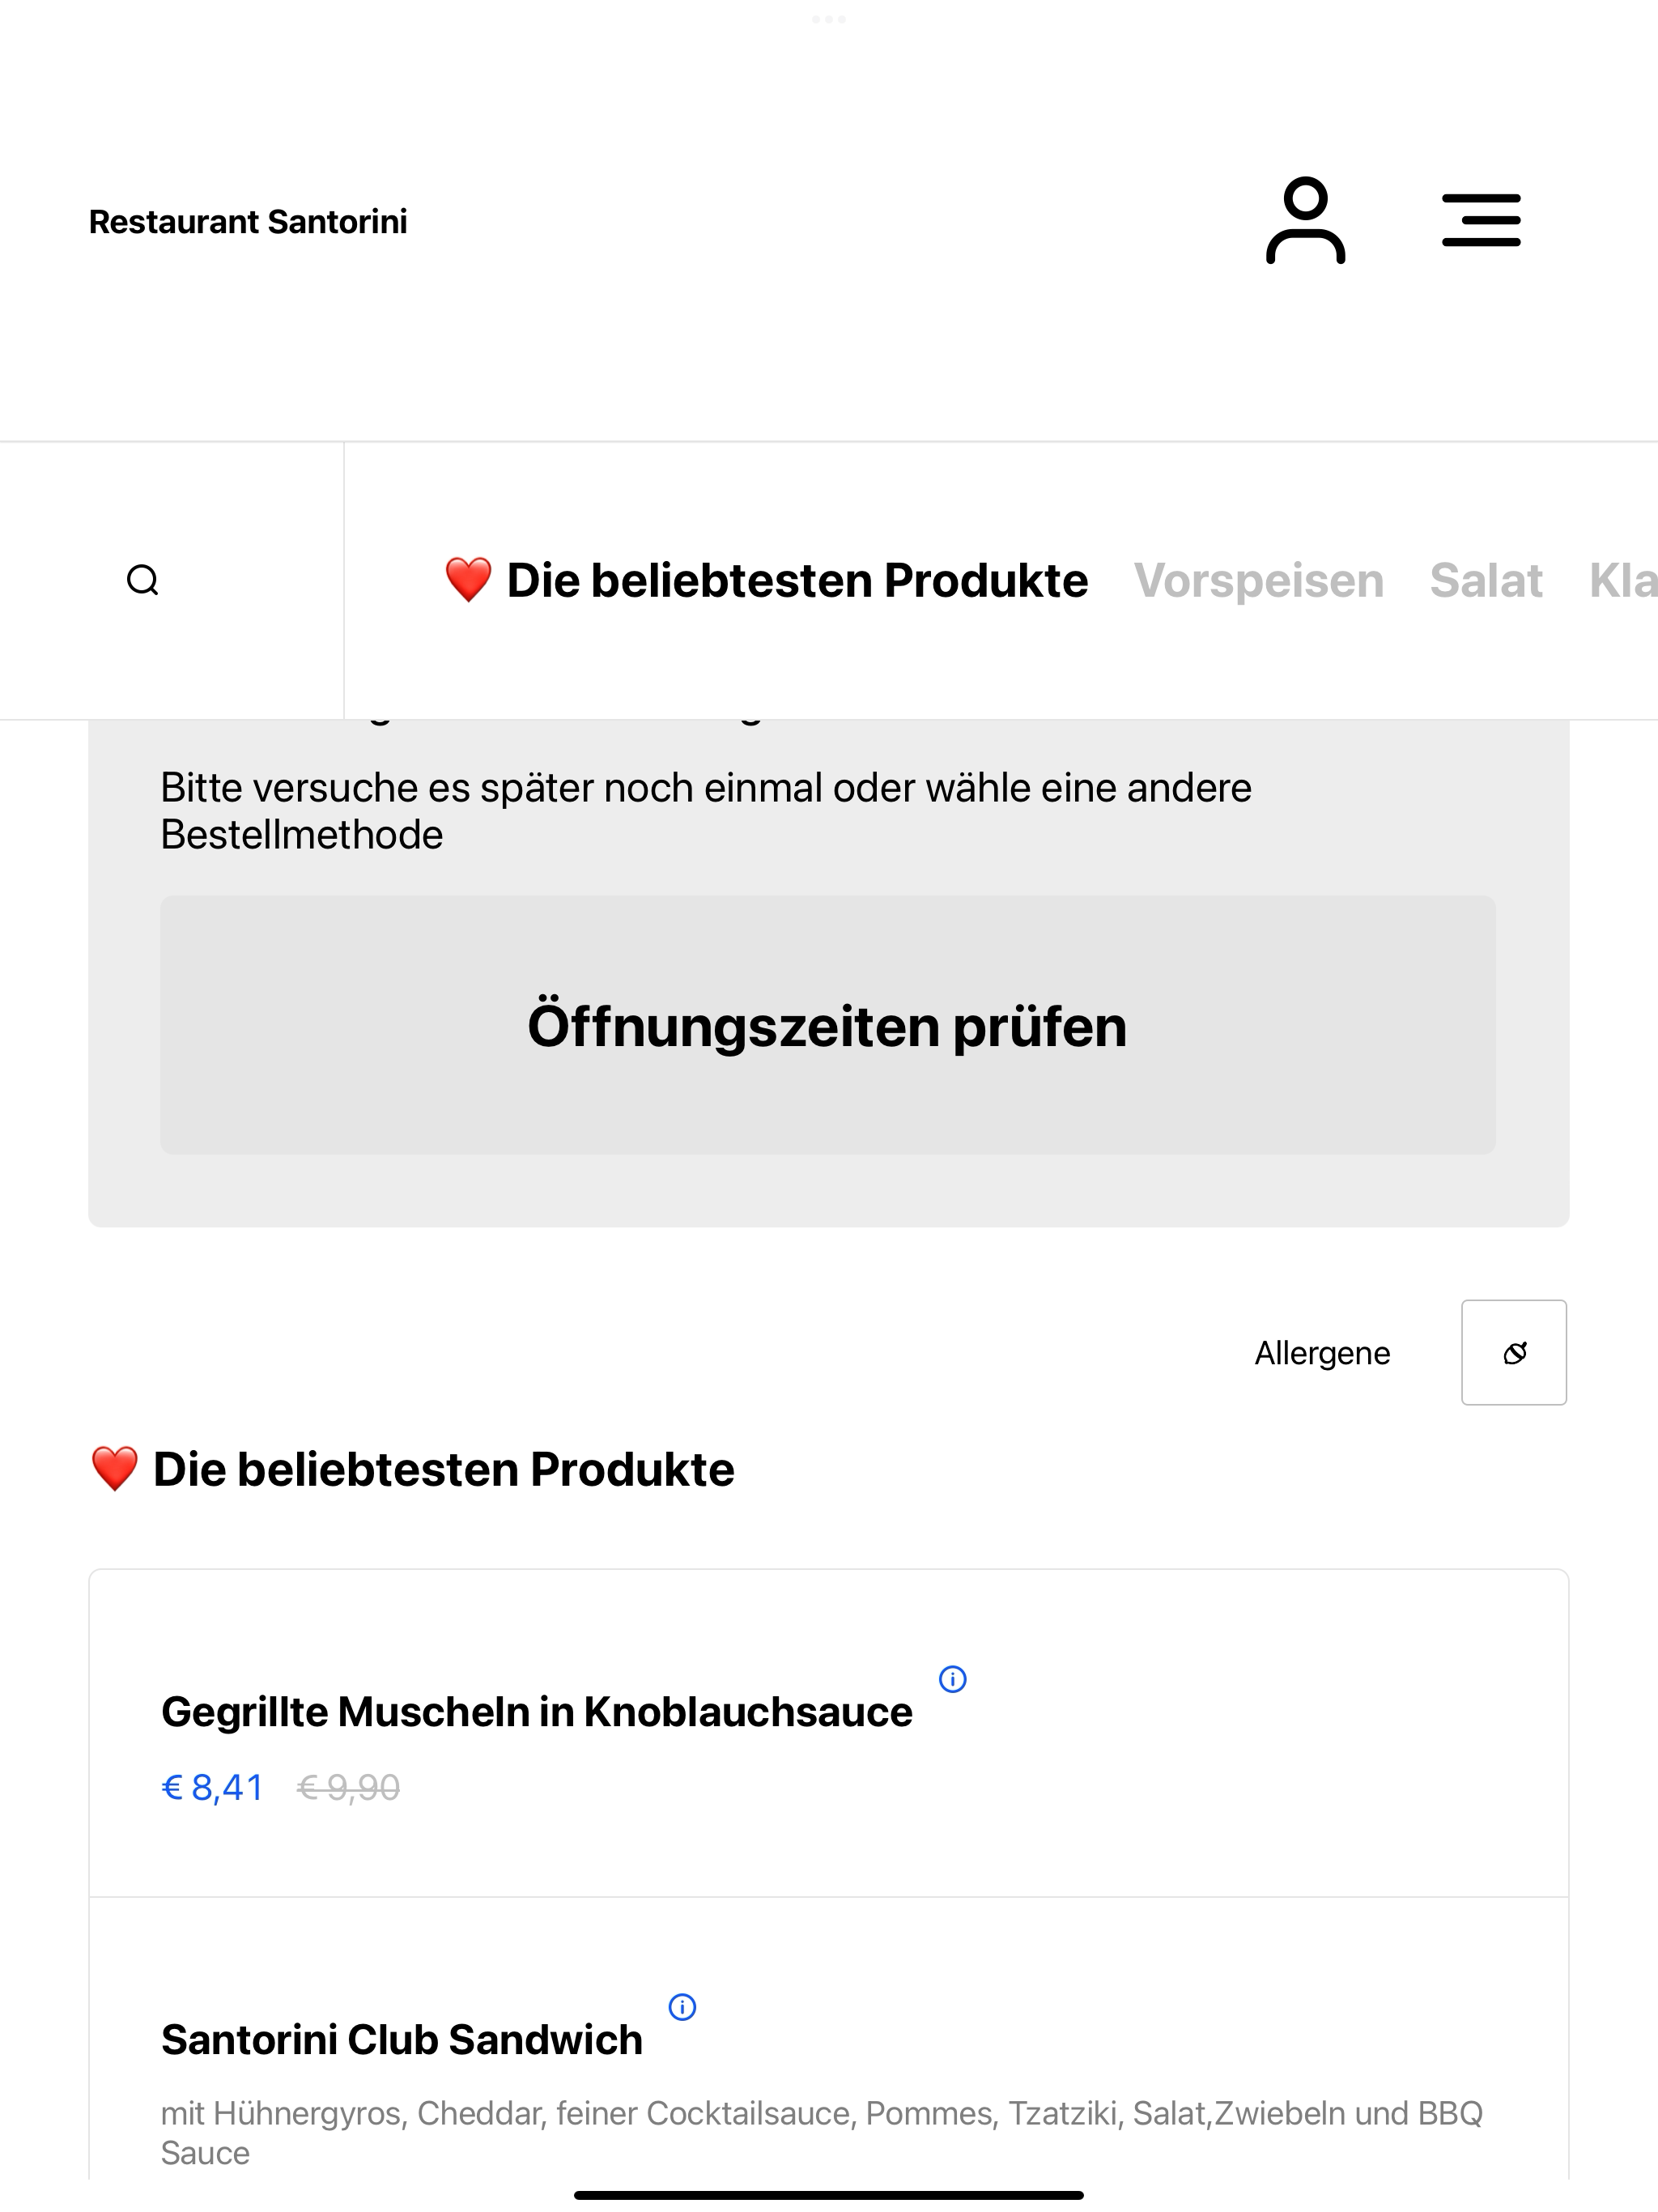Screen dimensions: 1658x2212
Task: Open the user account profile icon
Action: [1305, 220]
